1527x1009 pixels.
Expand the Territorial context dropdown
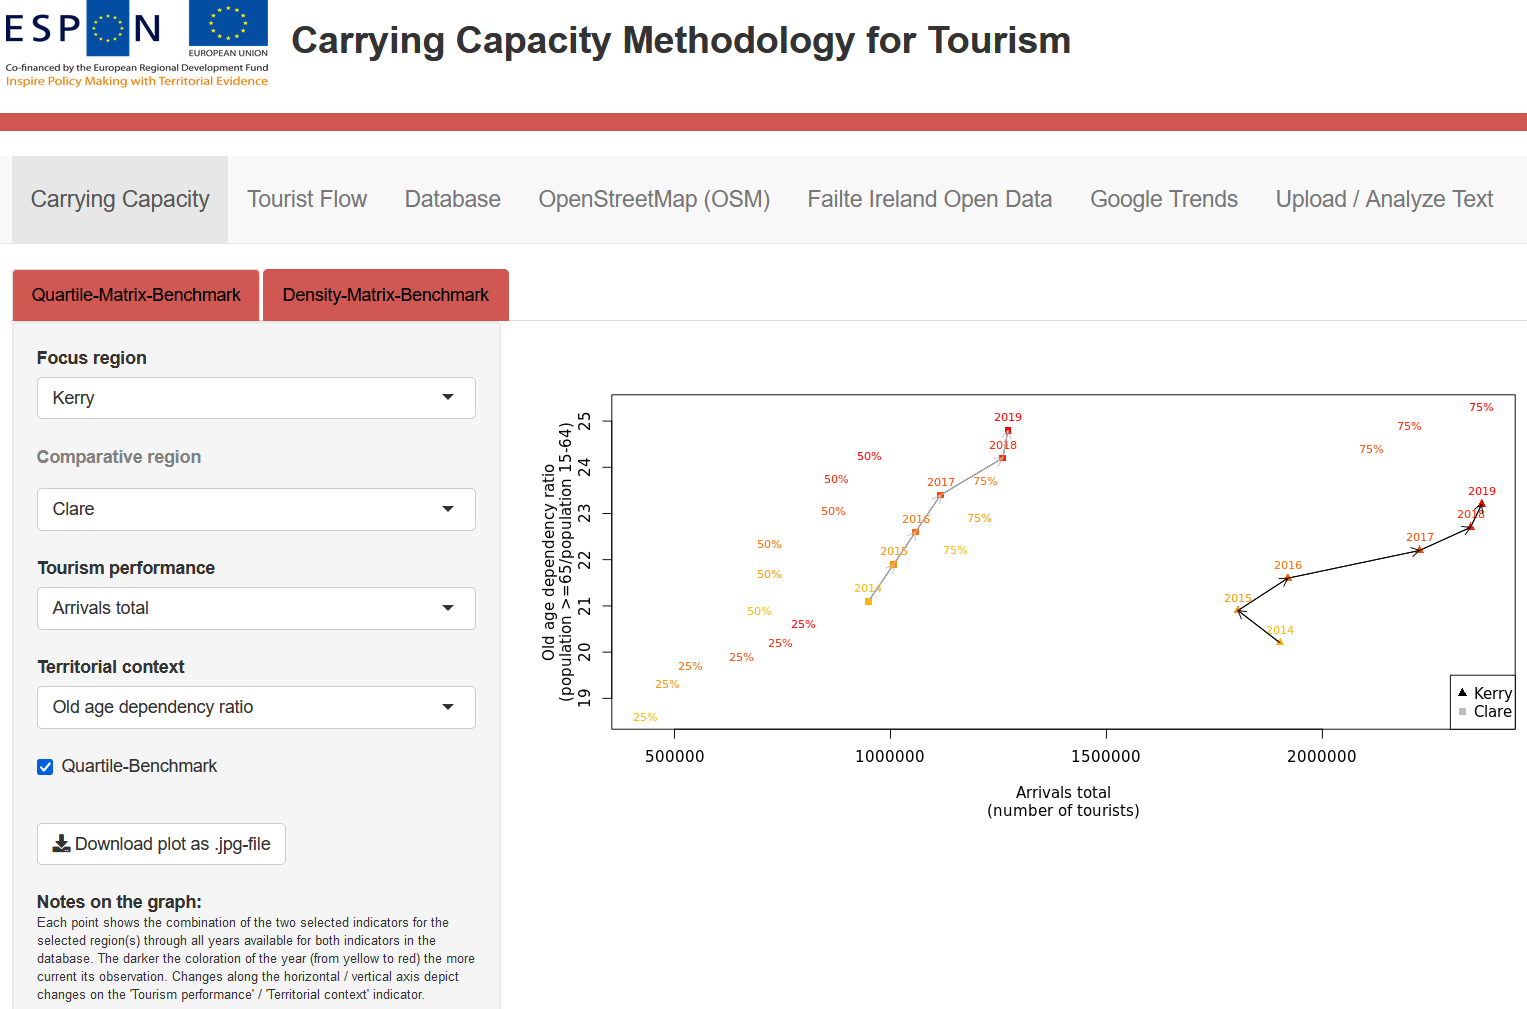coord(256,707)
